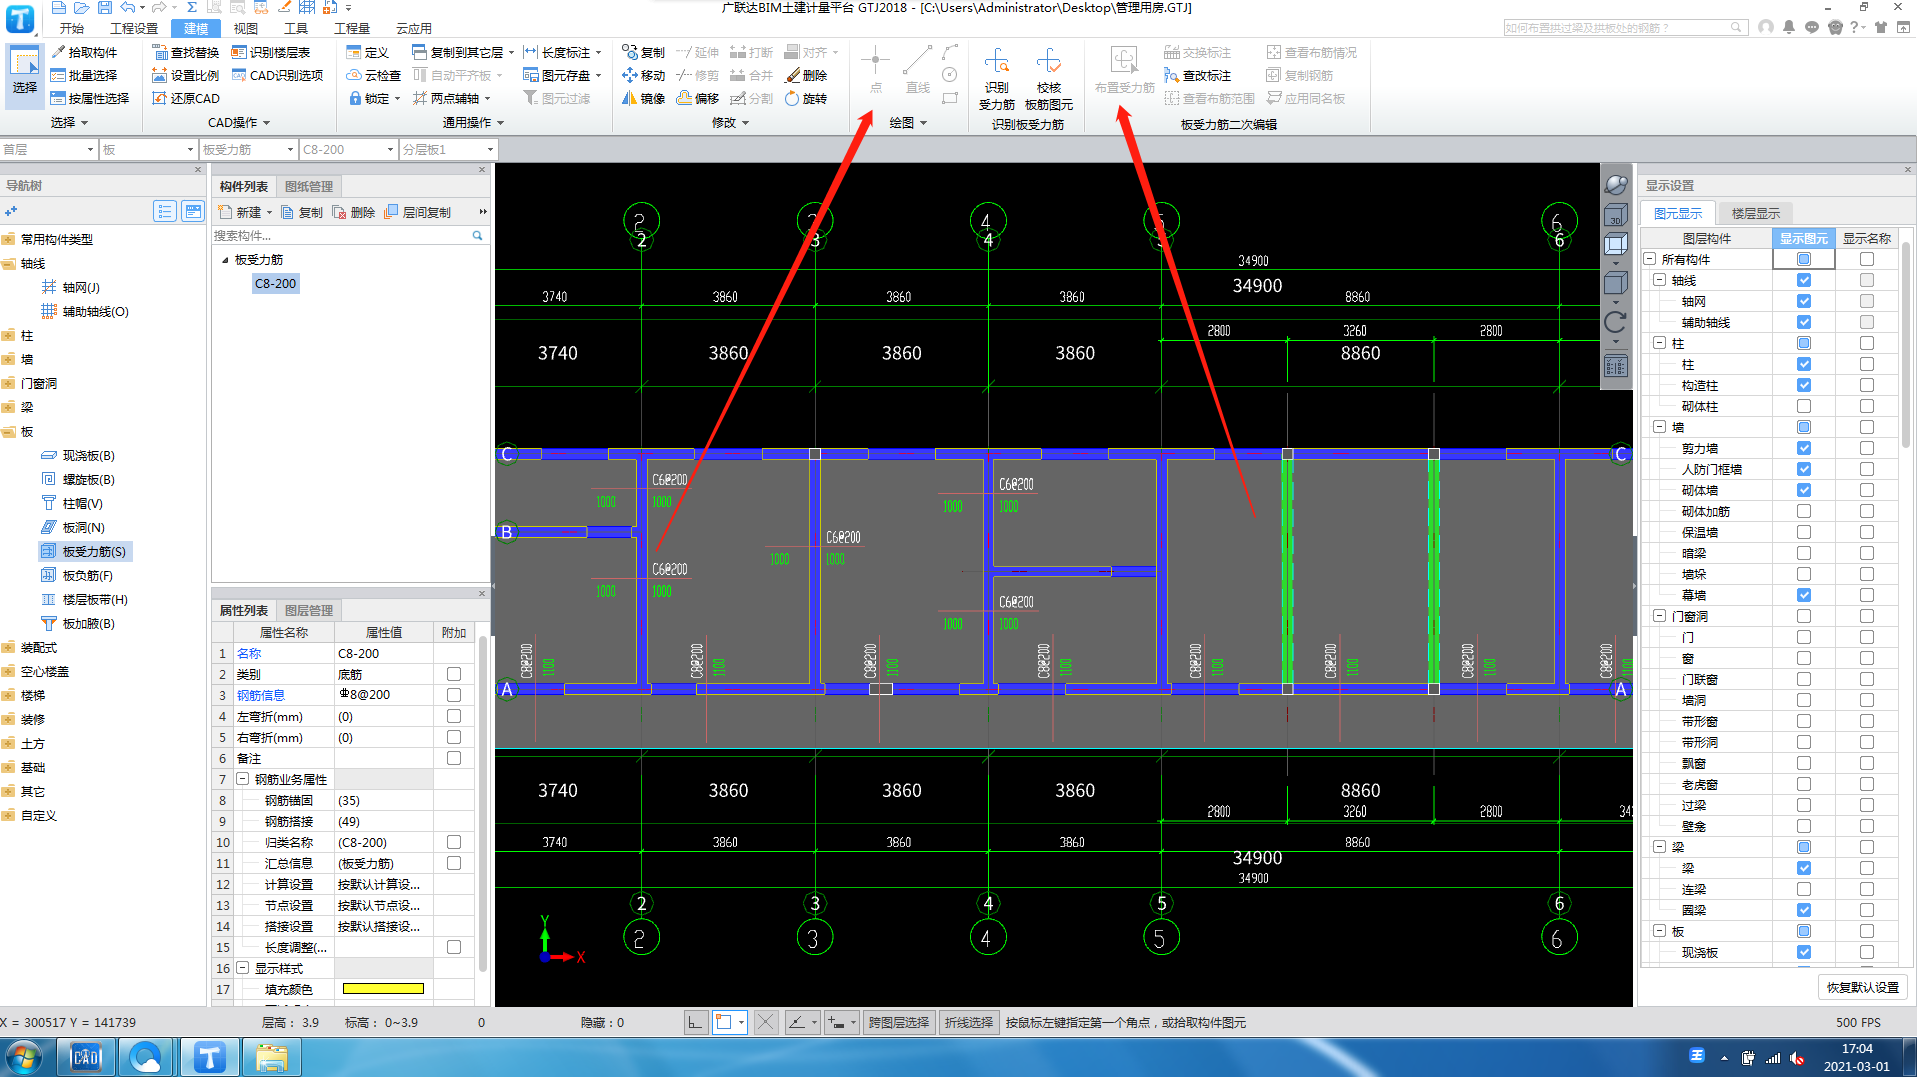Toggle 现浇板 display element checkbox

[x=1804, y=952]
